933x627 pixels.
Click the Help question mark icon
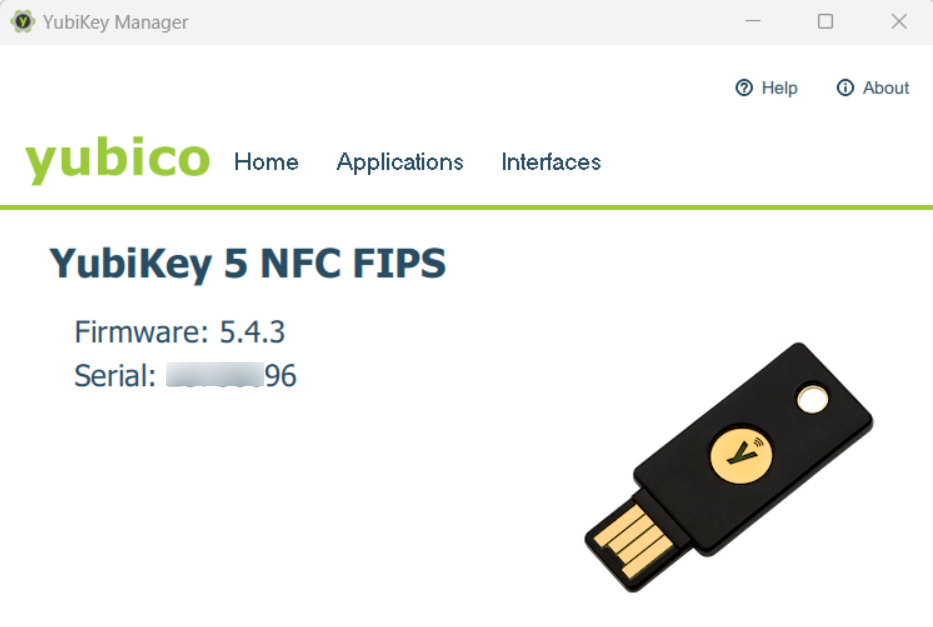click(x=744, y=88)
